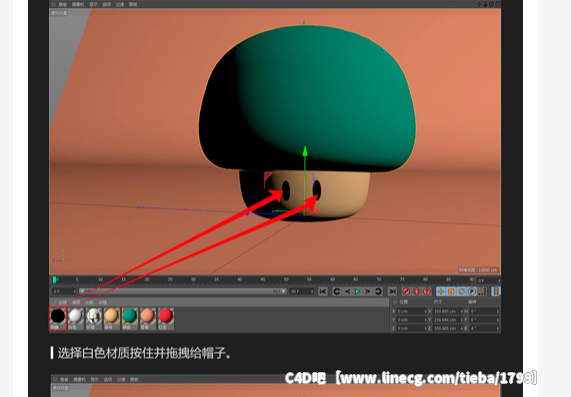Click red Keyframe Selection icon
The width and height of the screenshot is (571, 397).
click(x=426, y=291)
